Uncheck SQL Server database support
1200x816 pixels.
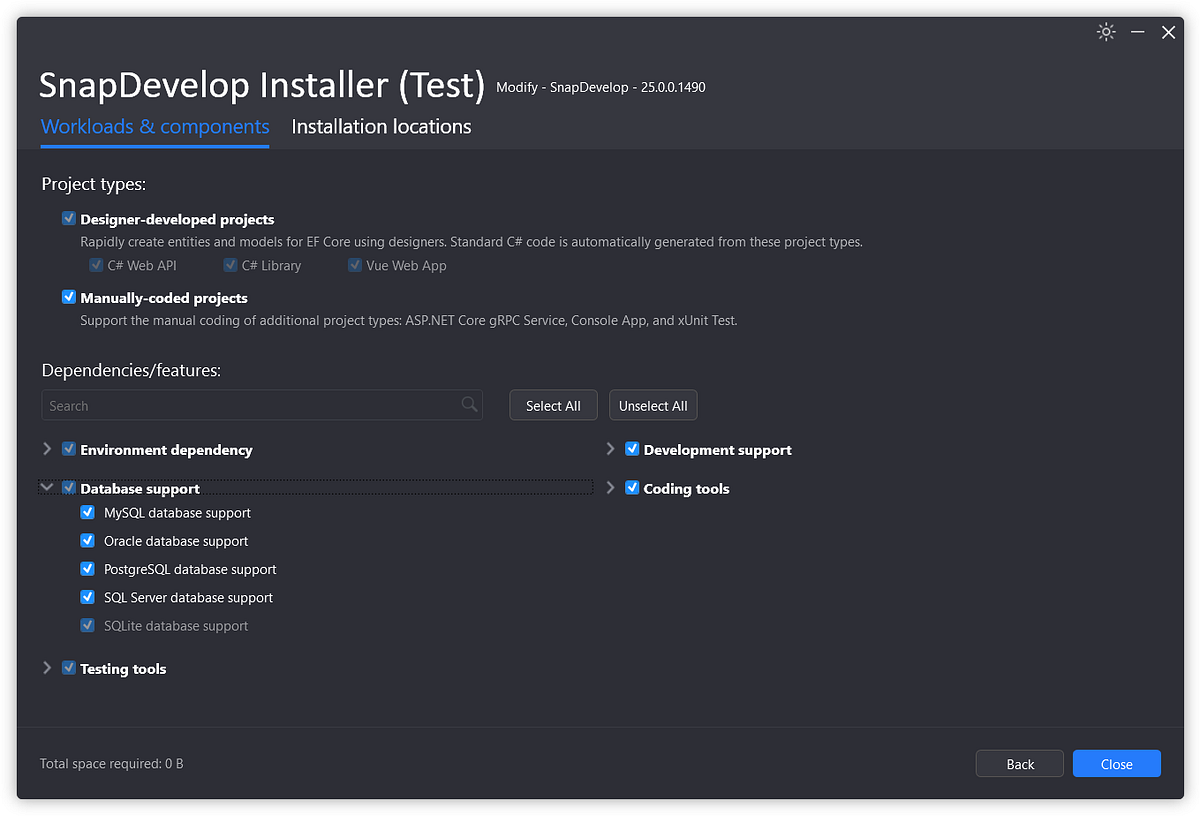click(88, 597)
